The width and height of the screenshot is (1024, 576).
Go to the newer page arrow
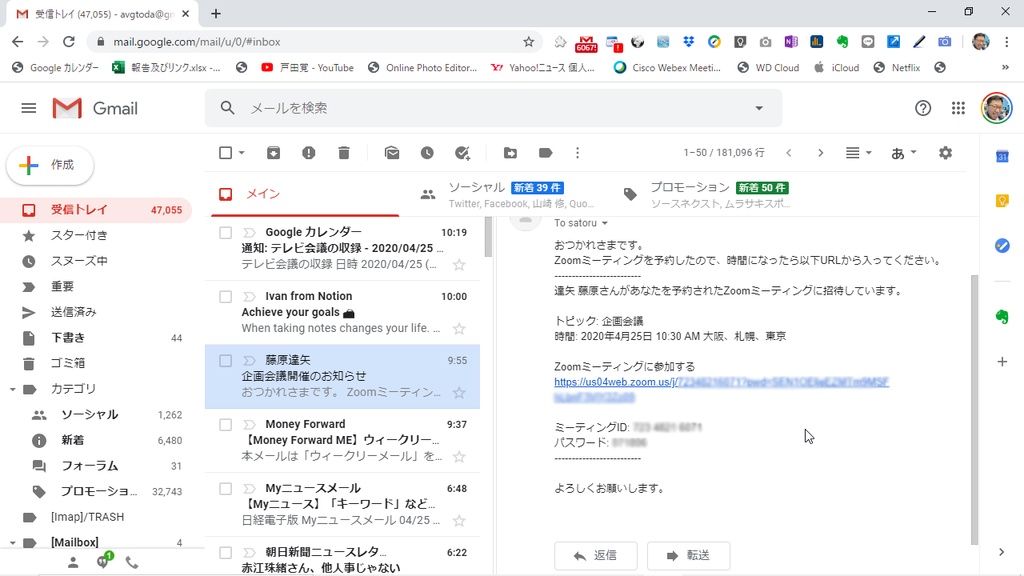click(x=789, y=153)
